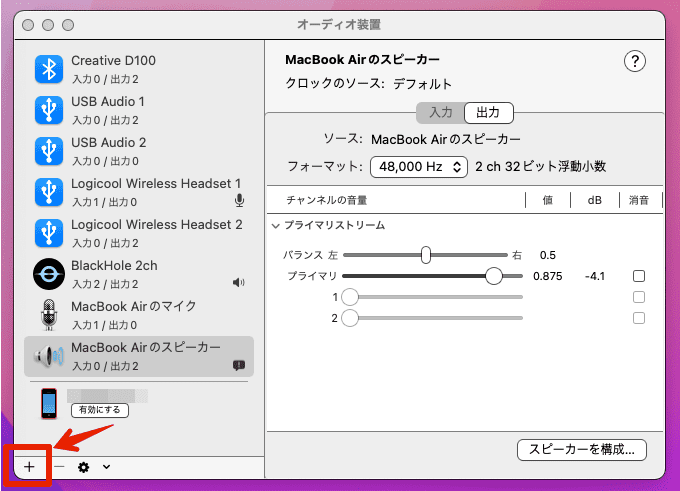680x491 pixels.
Task: Click the 値 column header
Action: tap(548, 200)
